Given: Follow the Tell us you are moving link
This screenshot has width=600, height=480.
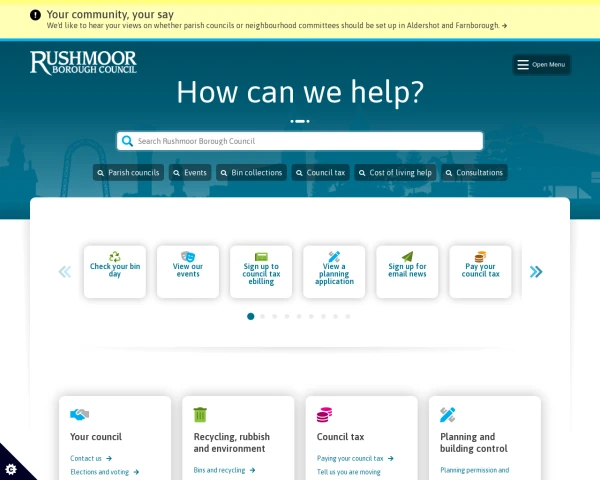Looking at the screenshot, I should tap(349, 472).
